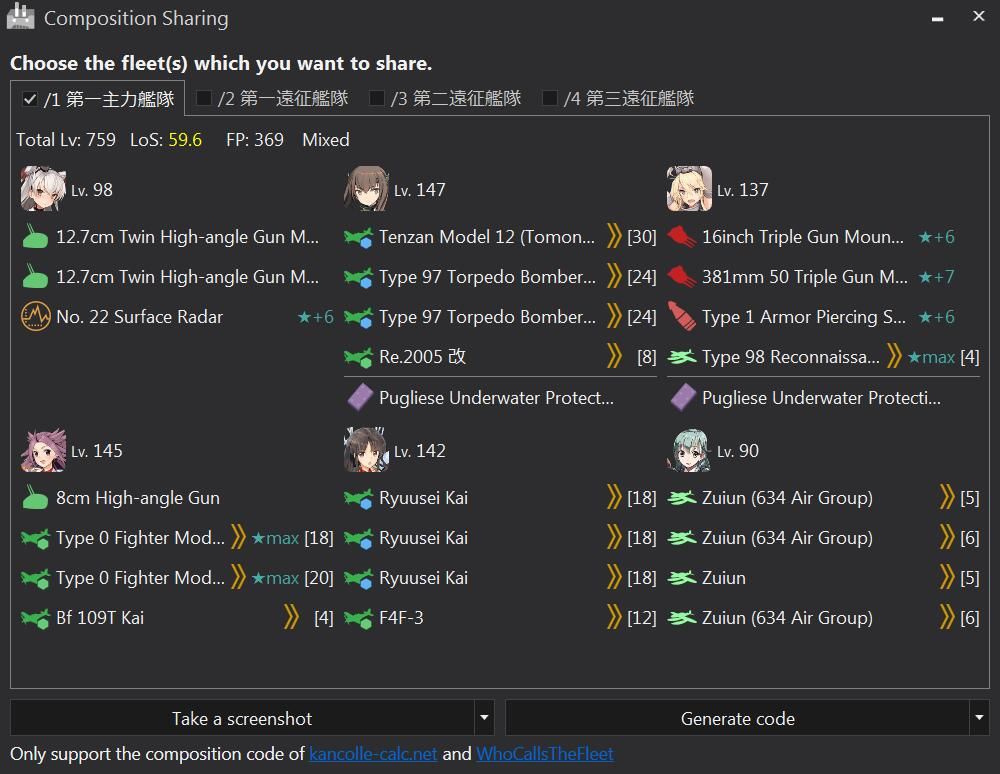Click the Take a screenshot button
Image resolution: width=1000 pixels, height=774 pixels.
pos(242,718)
